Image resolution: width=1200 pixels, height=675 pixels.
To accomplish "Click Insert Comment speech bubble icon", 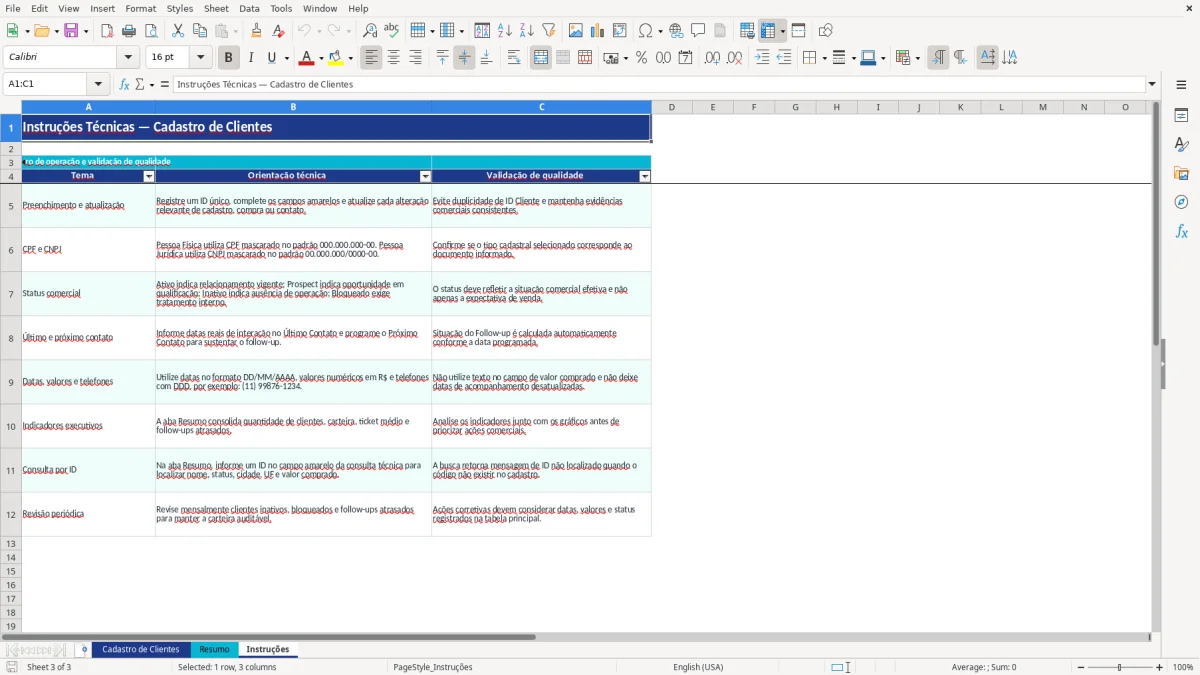I will [x=698, y=31].
